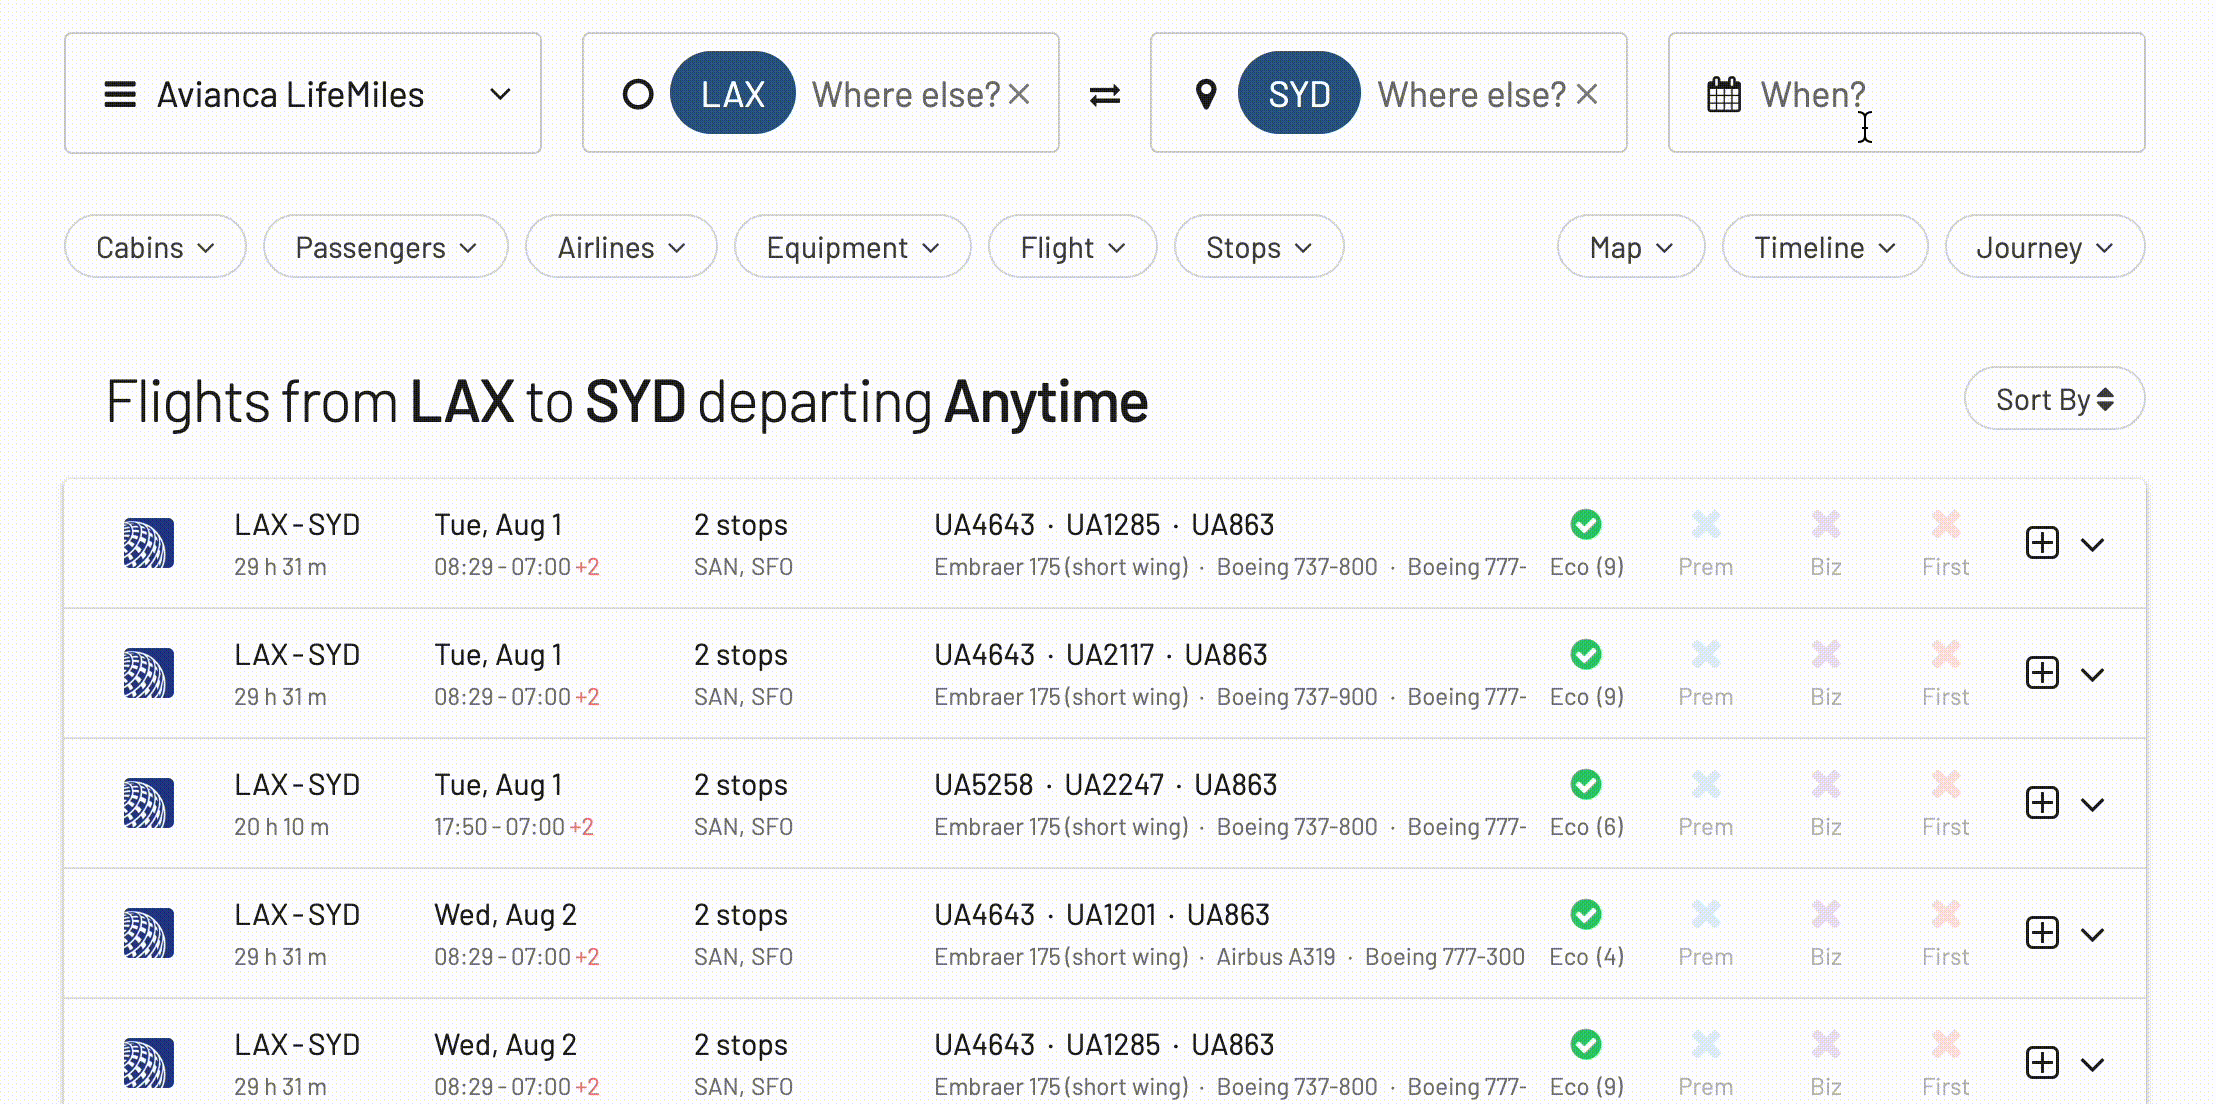Click United logo on 20 h 10 m flight
Viewport: 2216px width, 1104px height.
point(148,803)
